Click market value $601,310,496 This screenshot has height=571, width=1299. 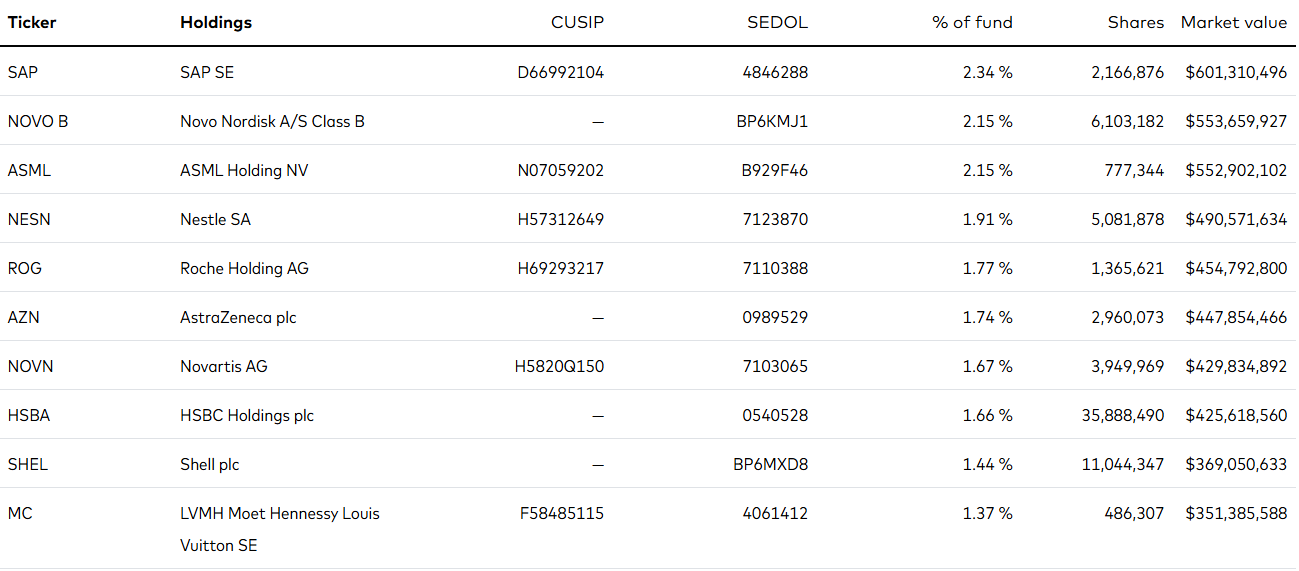point(1236,72)
